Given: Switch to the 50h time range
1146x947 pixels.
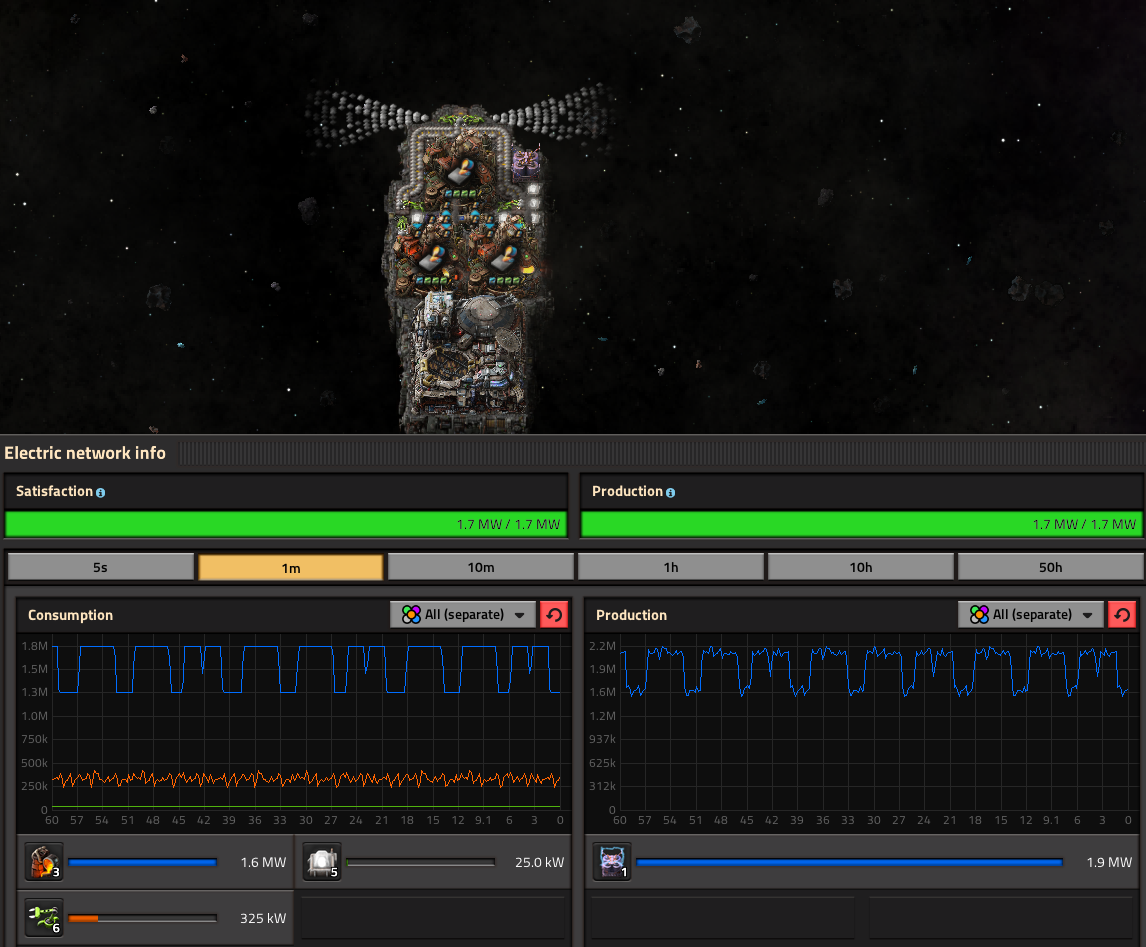Looking at the screenshot, I should [x=1050, y=567].
